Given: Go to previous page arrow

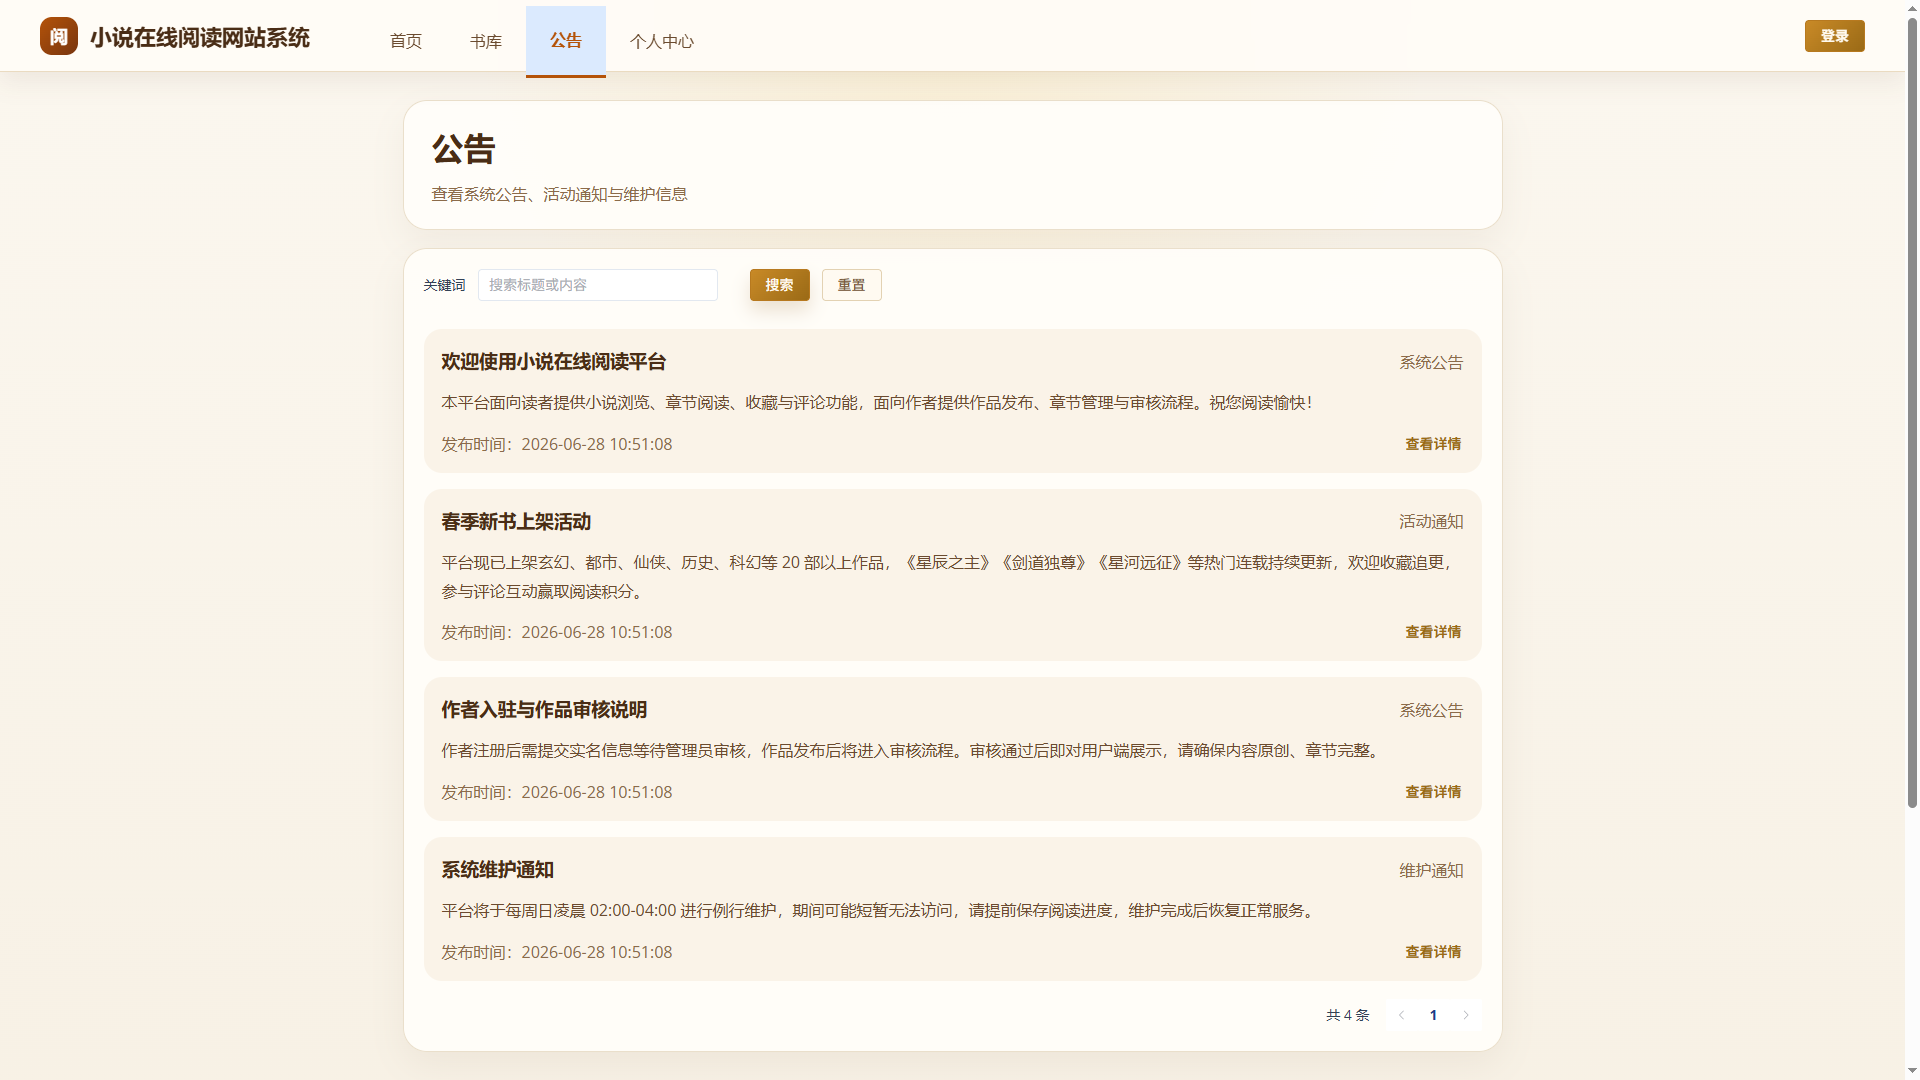Looking at the screenshot, I should [1401, 1015].
